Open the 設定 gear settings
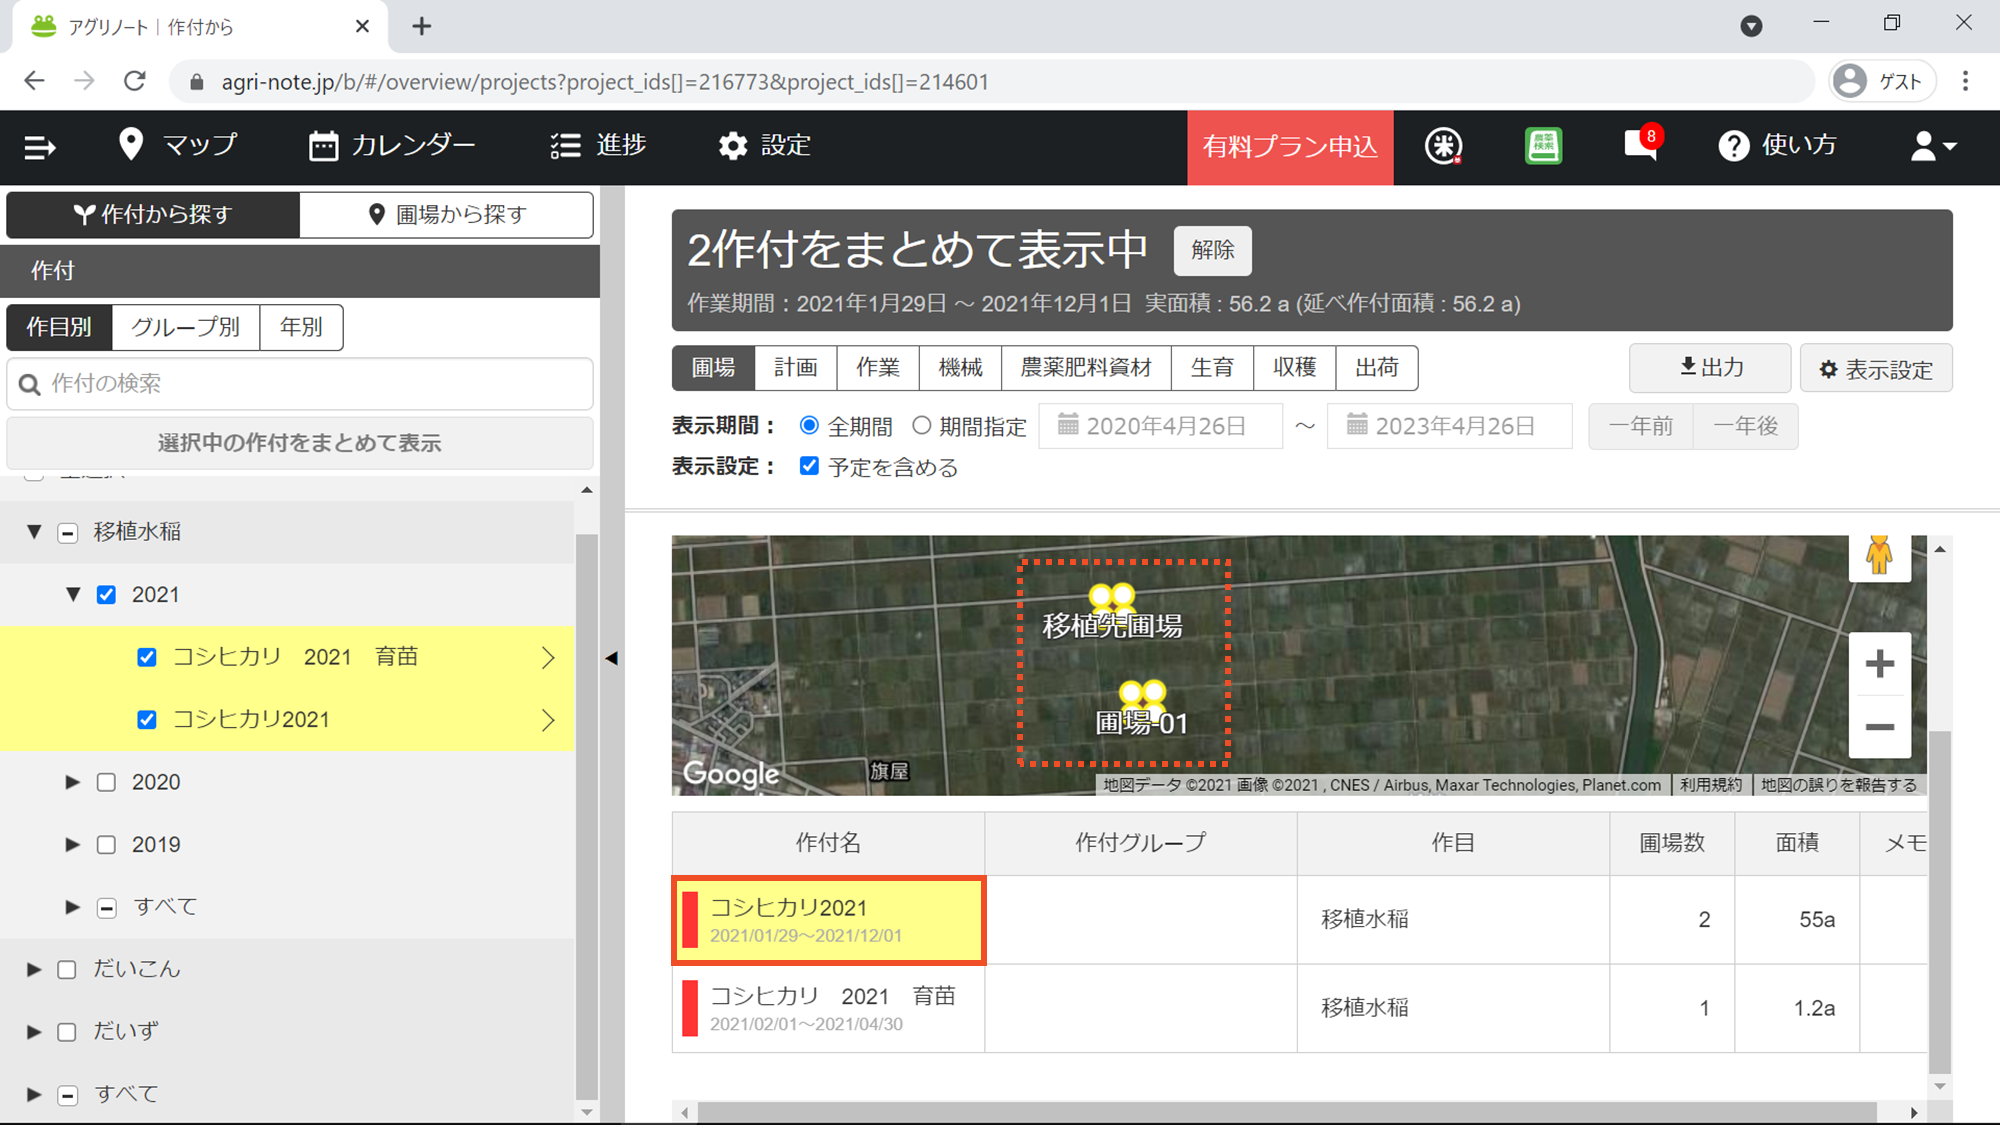This screenshot has width=2000, height=1125. click(x=764, y=145)
